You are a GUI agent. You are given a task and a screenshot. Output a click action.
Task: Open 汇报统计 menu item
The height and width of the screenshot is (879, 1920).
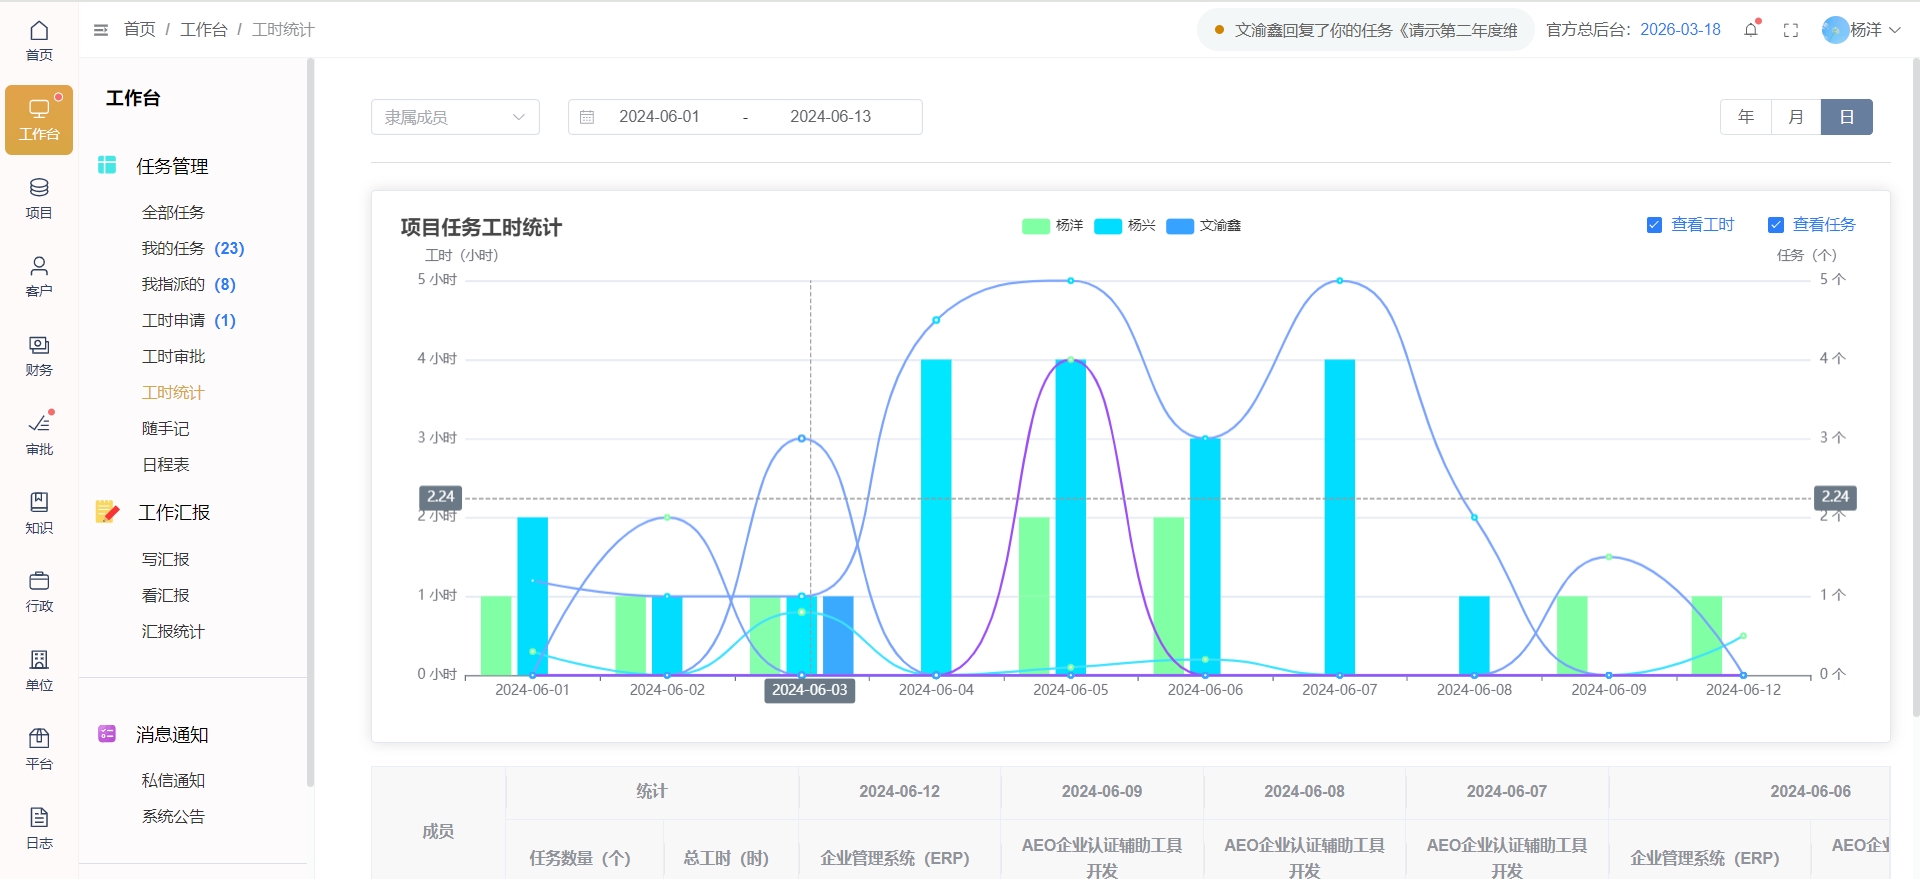173,631
